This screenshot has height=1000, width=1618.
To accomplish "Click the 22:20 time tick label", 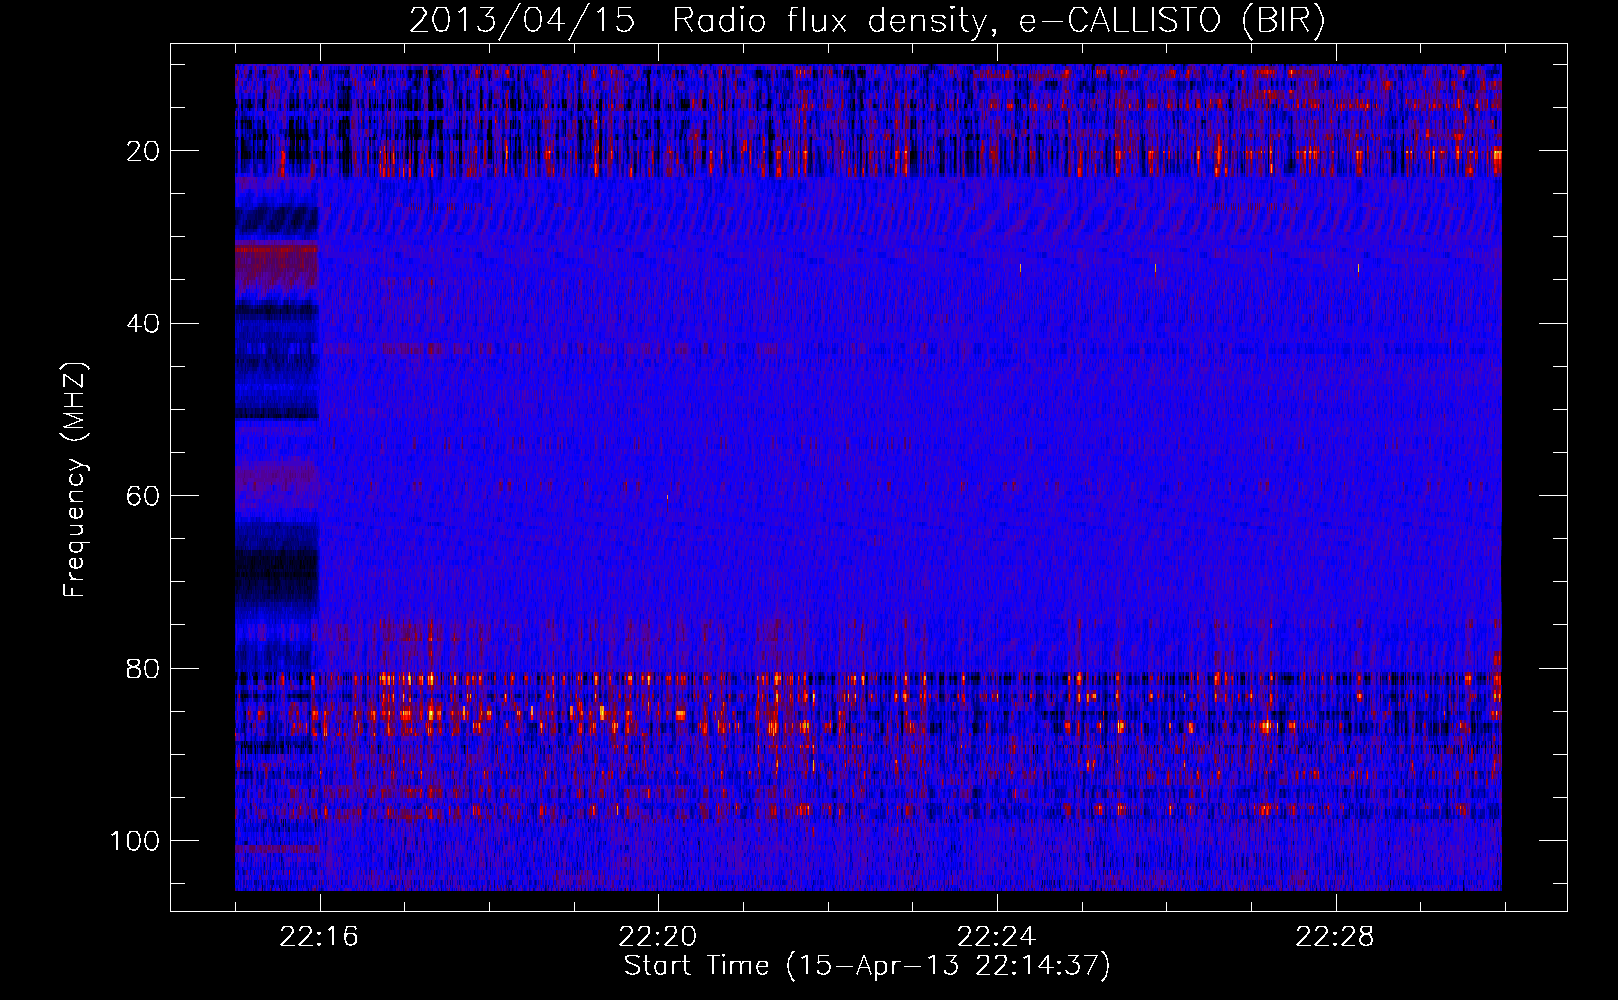I will click(658, 937).
